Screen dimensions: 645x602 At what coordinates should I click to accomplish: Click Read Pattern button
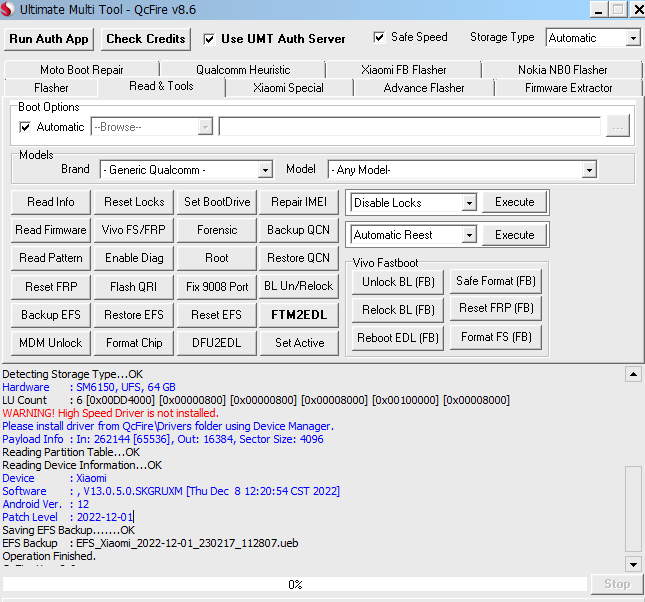51,258
